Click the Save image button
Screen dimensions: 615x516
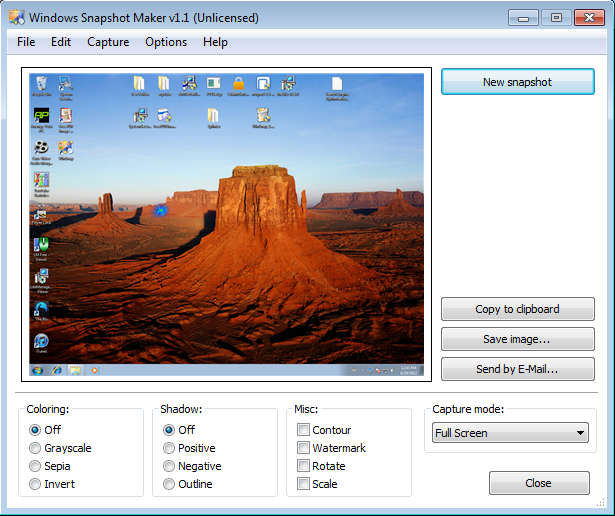click(517, 339)
